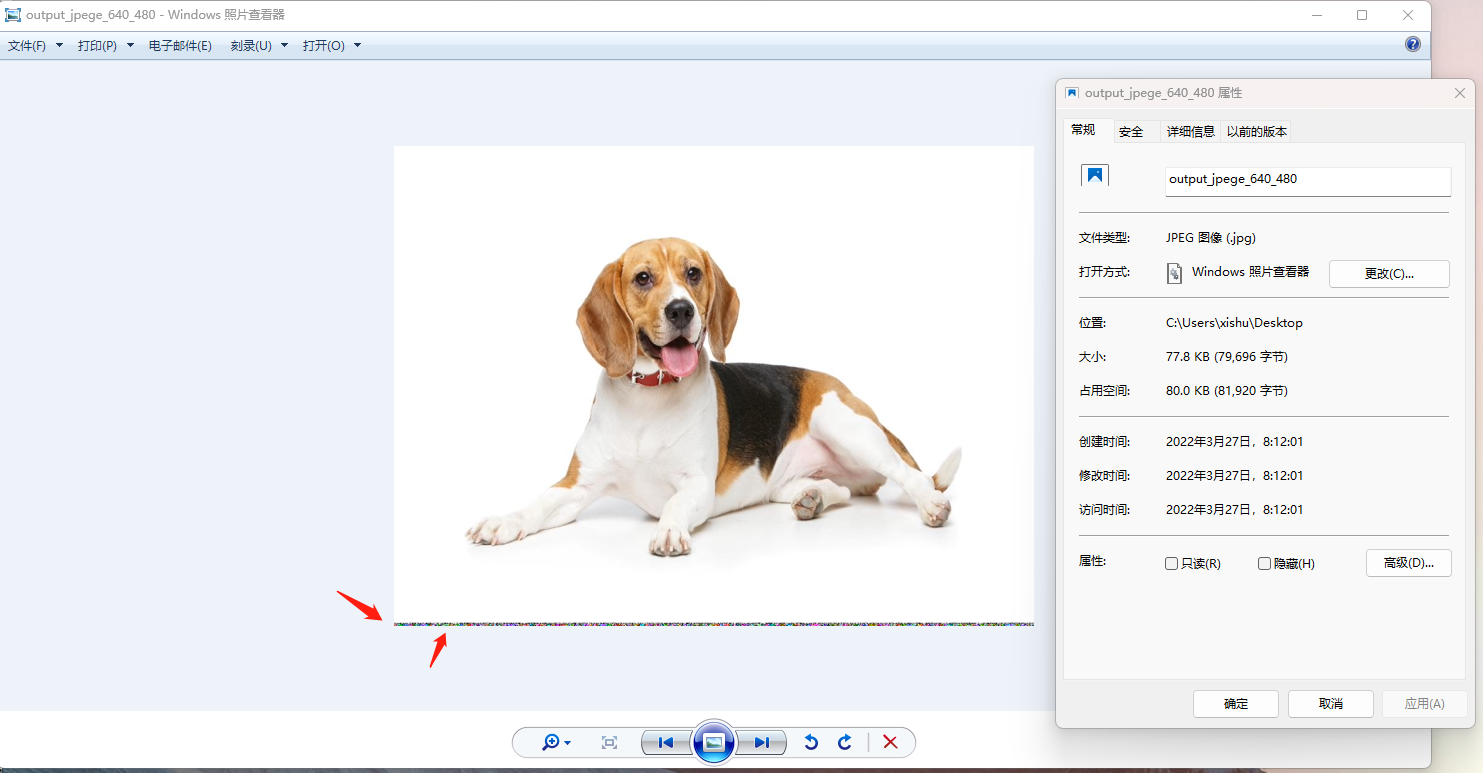Click the 访问时间 date value
1483x773 pixels.
point(1235,510)
